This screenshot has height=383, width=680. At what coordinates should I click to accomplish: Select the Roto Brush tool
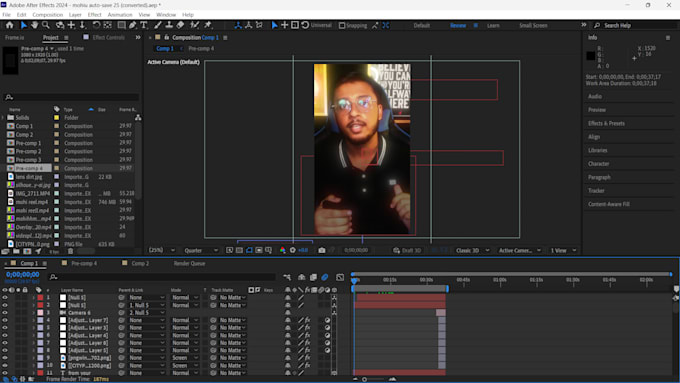pos(195,26)
